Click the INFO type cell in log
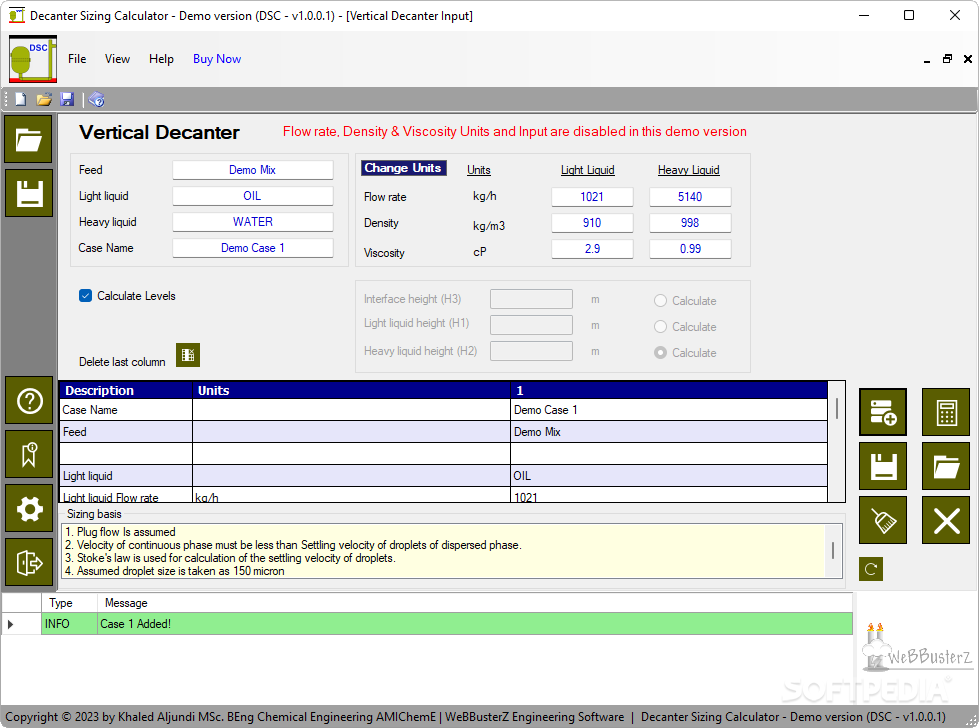This screenshot has height=728, width=979. (69, 624)
